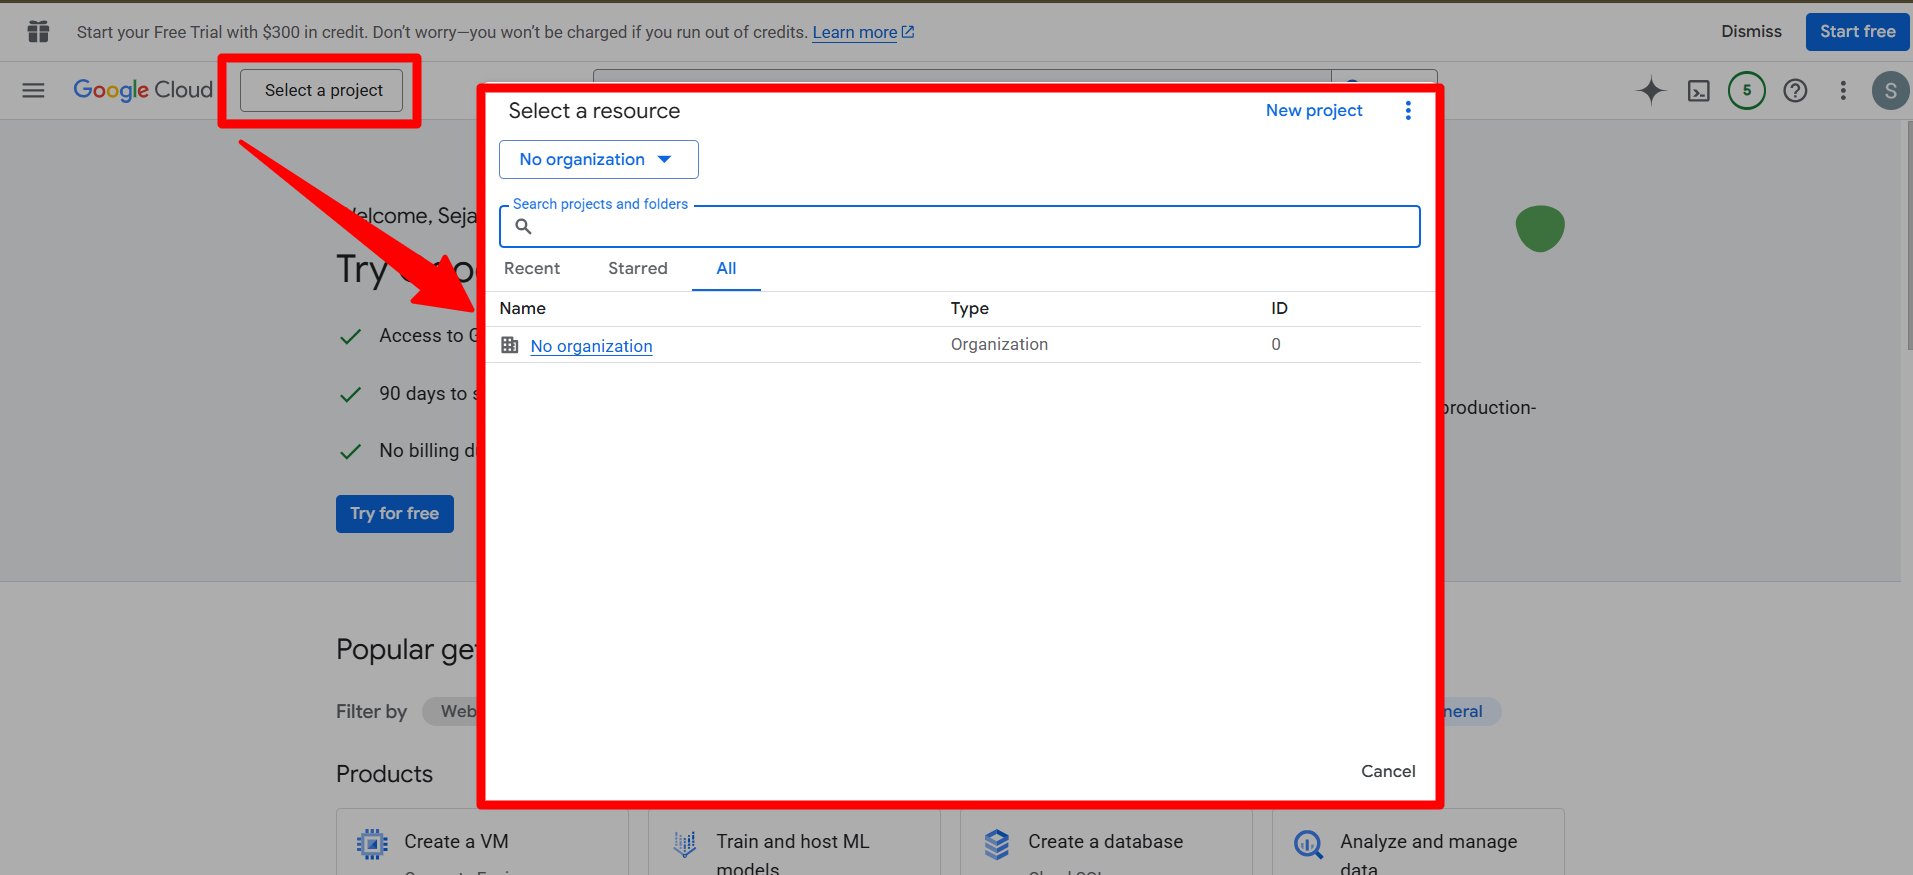
Task: Open notifications badge showing 5
Action: pyautogui.click(x=1747, y=91)
